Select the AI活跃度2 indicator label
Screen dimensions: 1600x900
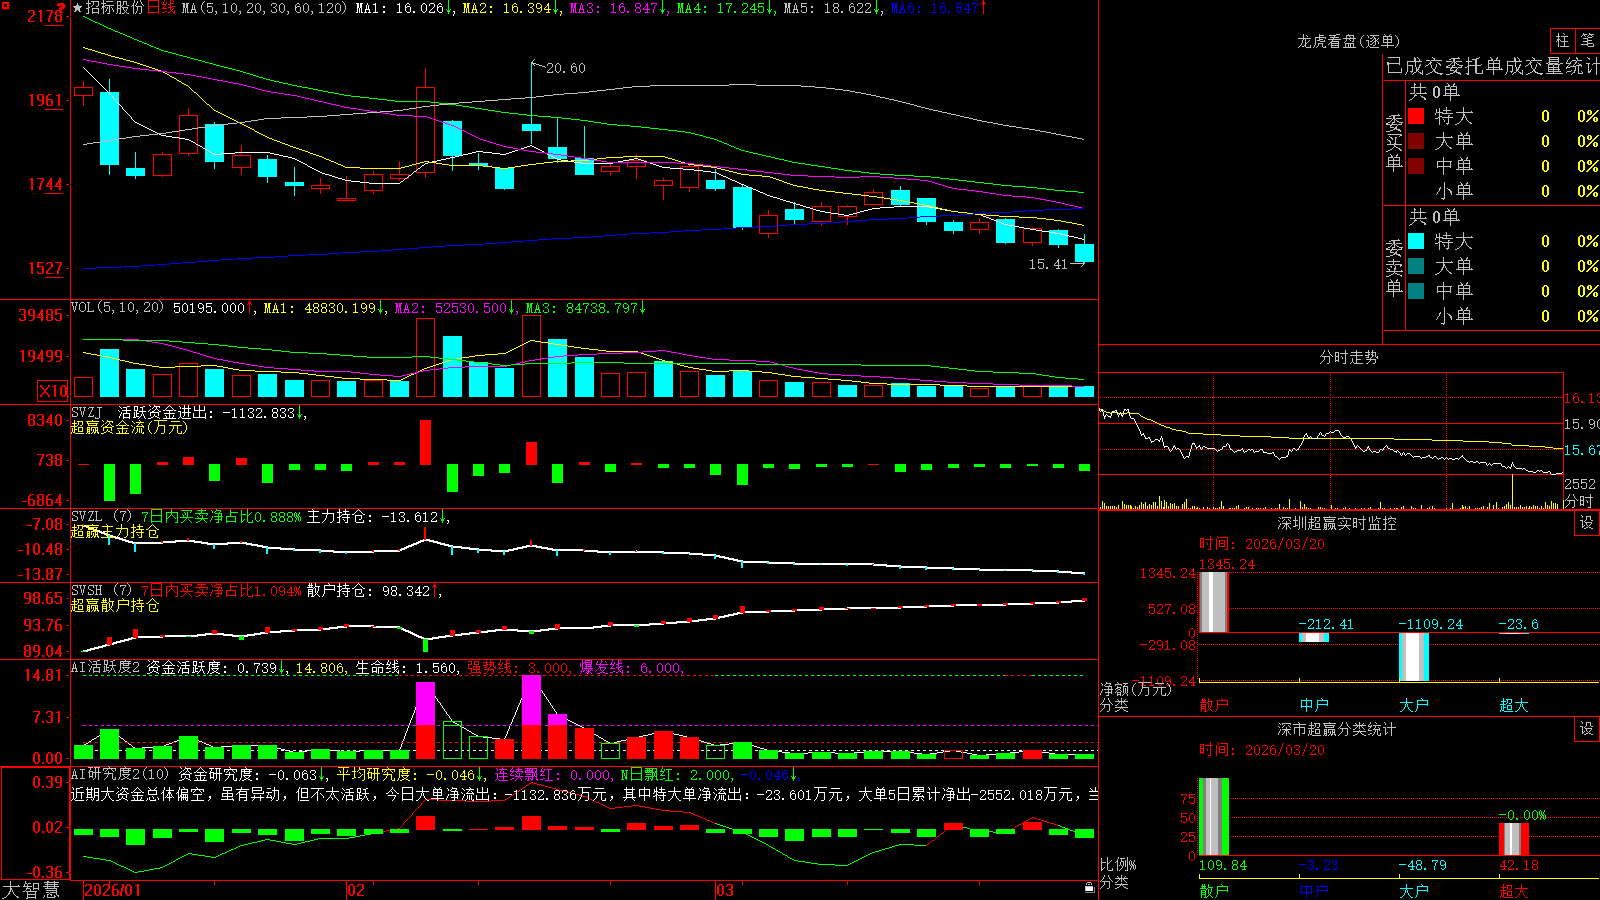[x=105, y=668]
